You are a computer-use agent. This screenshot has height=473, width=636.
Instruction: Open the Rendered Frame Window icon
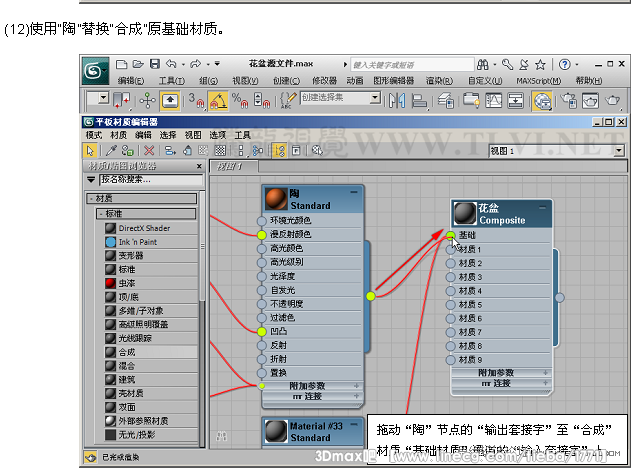[x=590, y=100]
